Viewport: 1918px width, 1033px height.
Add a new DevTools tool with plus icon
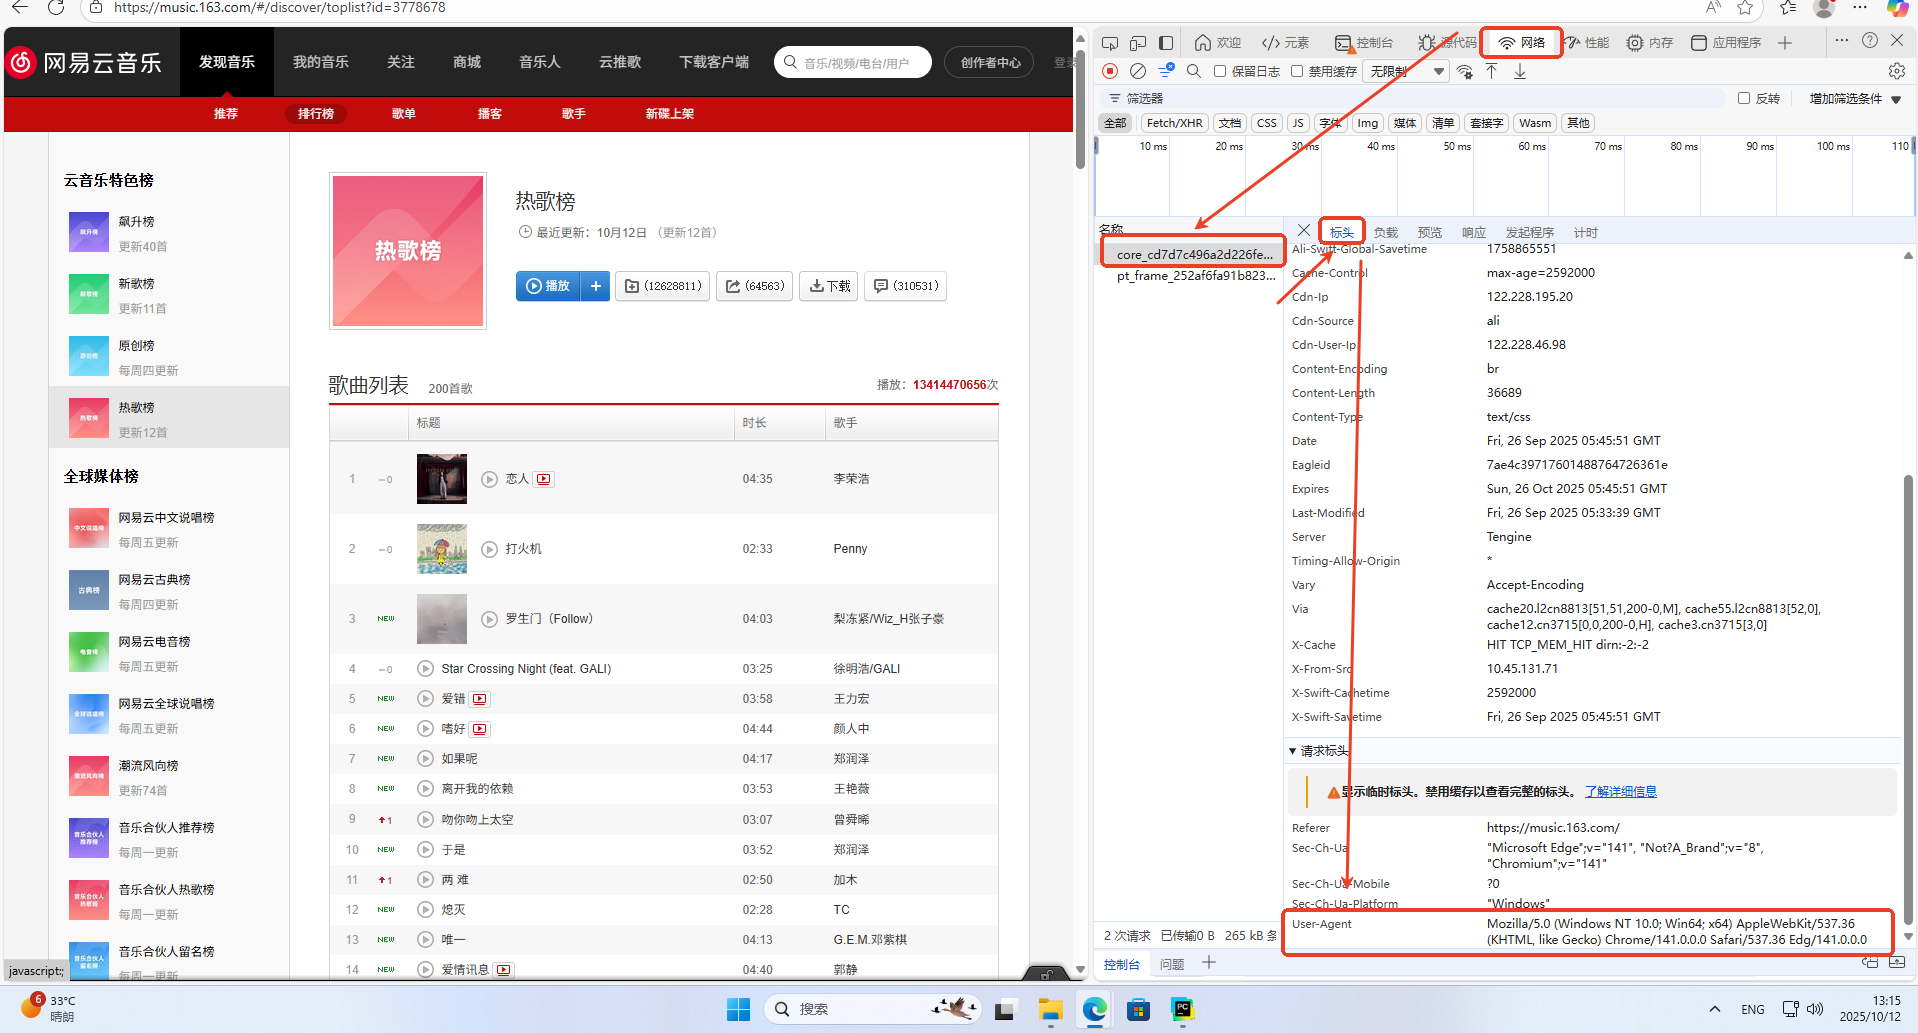tap(1785, 43)
